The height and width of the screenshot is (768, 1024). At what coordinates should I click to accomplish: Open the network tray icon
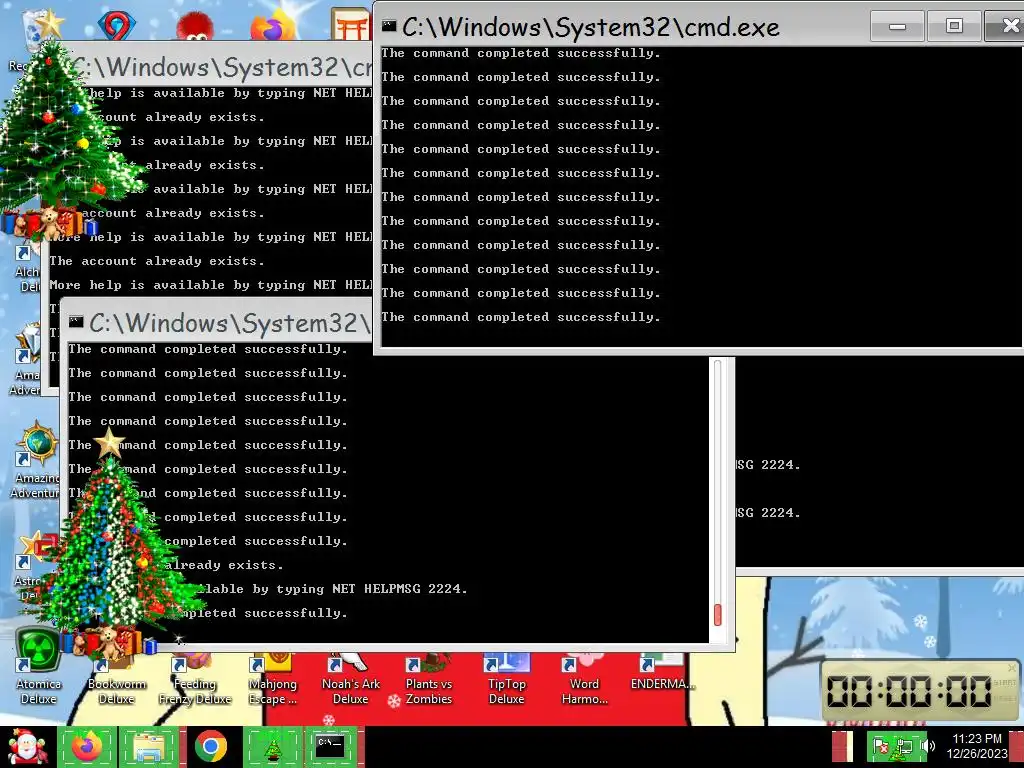click(x=904, y=746)
